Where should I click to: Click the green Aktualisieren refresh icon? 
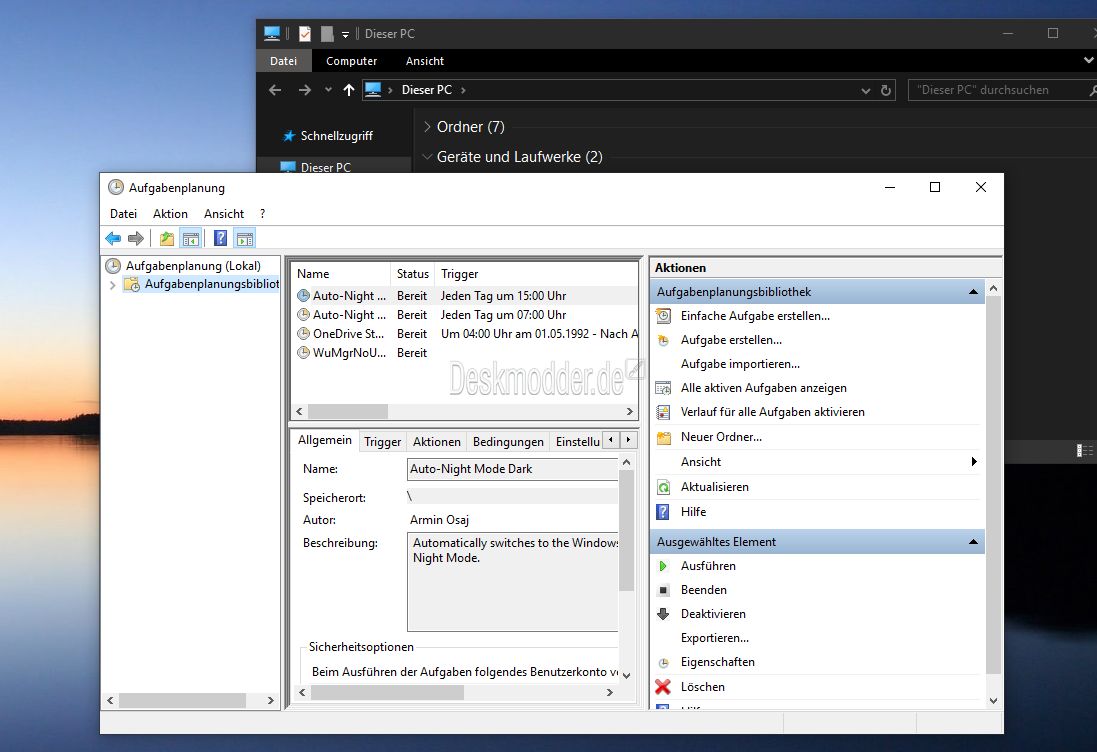click(x=663, y=487)
